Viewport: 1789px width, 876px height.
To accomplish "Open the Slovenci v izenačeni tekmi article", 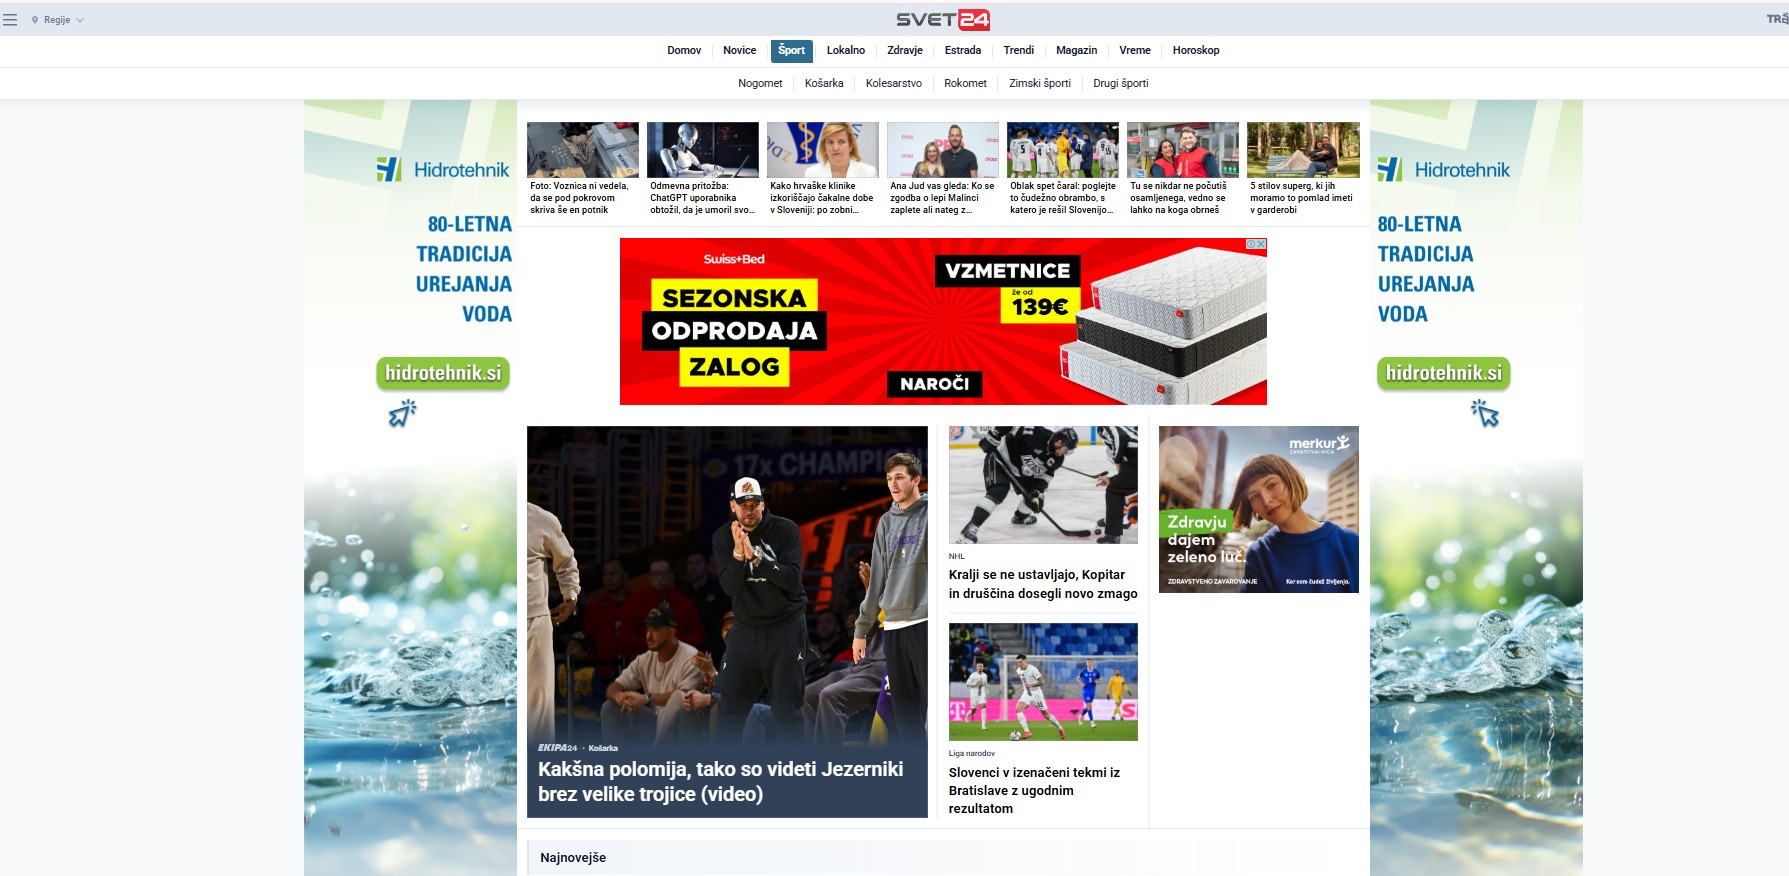I will (1034, 790).
